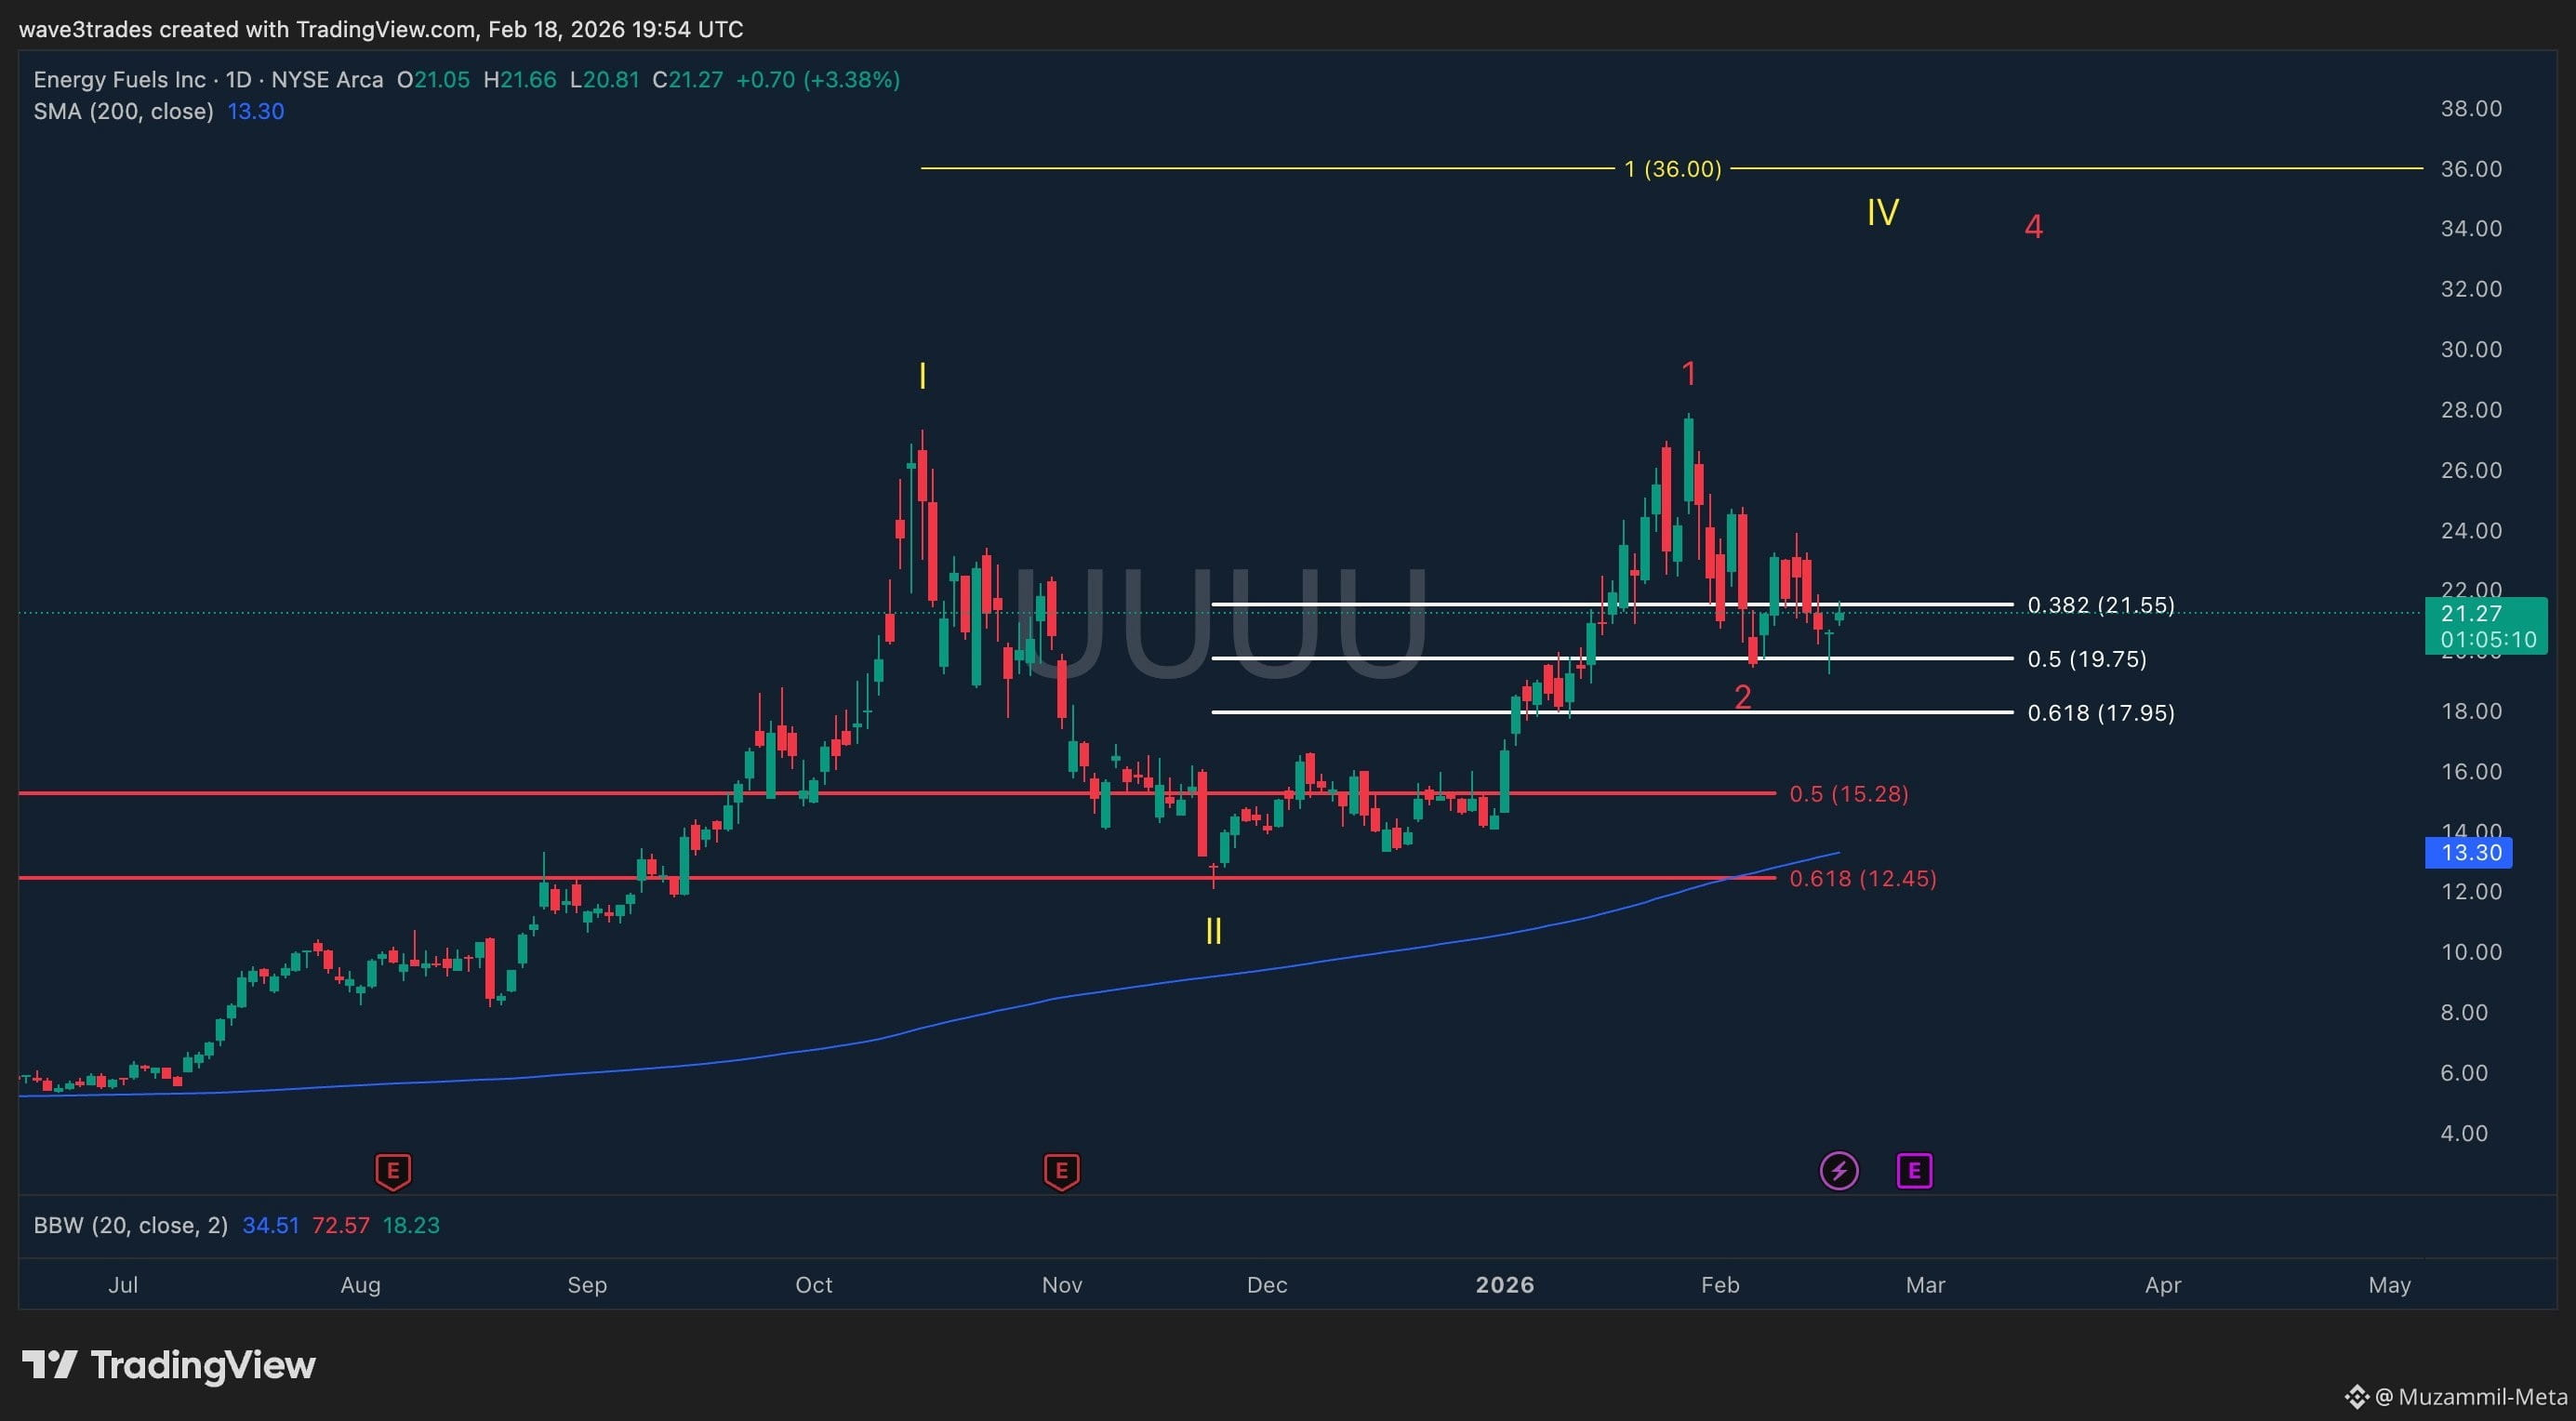Image resolution: width=2576 pixels, height=1421 pixels.
Task: Click the 38.00 price axis label
Action: (2471, 108)
